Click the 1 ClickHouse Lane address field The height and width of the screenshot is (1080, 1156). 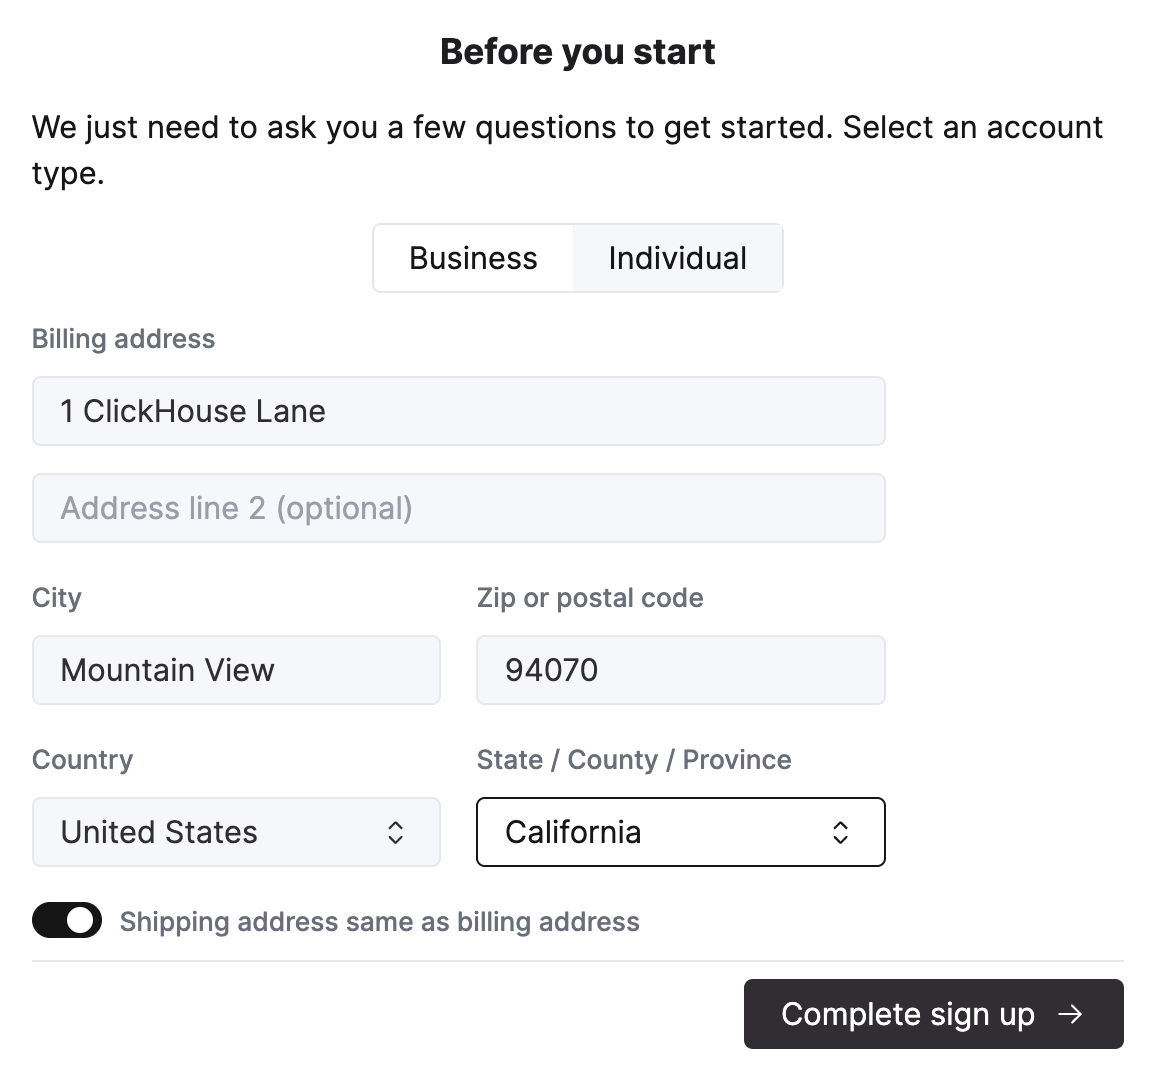(459, 411)
